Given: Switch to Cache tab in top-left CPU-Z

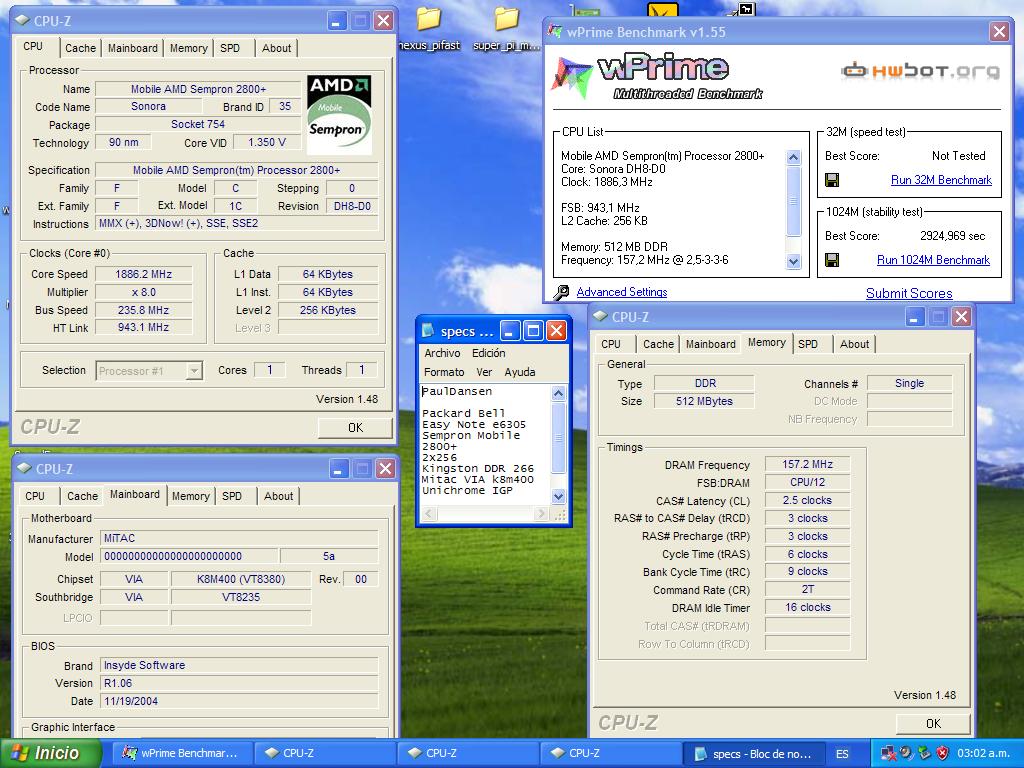Looking at the screenshot, I should 80,48.
